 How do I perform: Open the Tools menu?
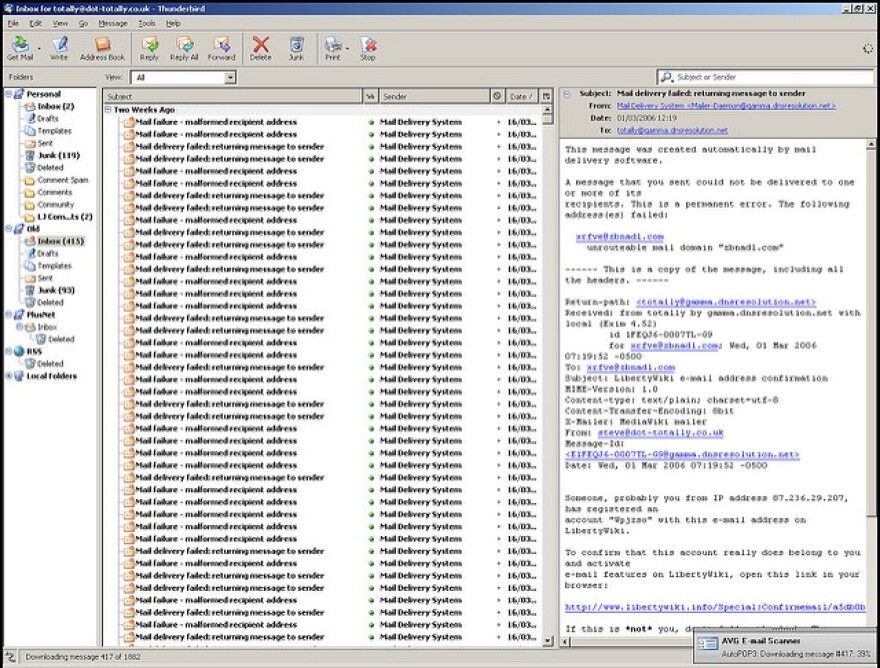coord(147,24)
